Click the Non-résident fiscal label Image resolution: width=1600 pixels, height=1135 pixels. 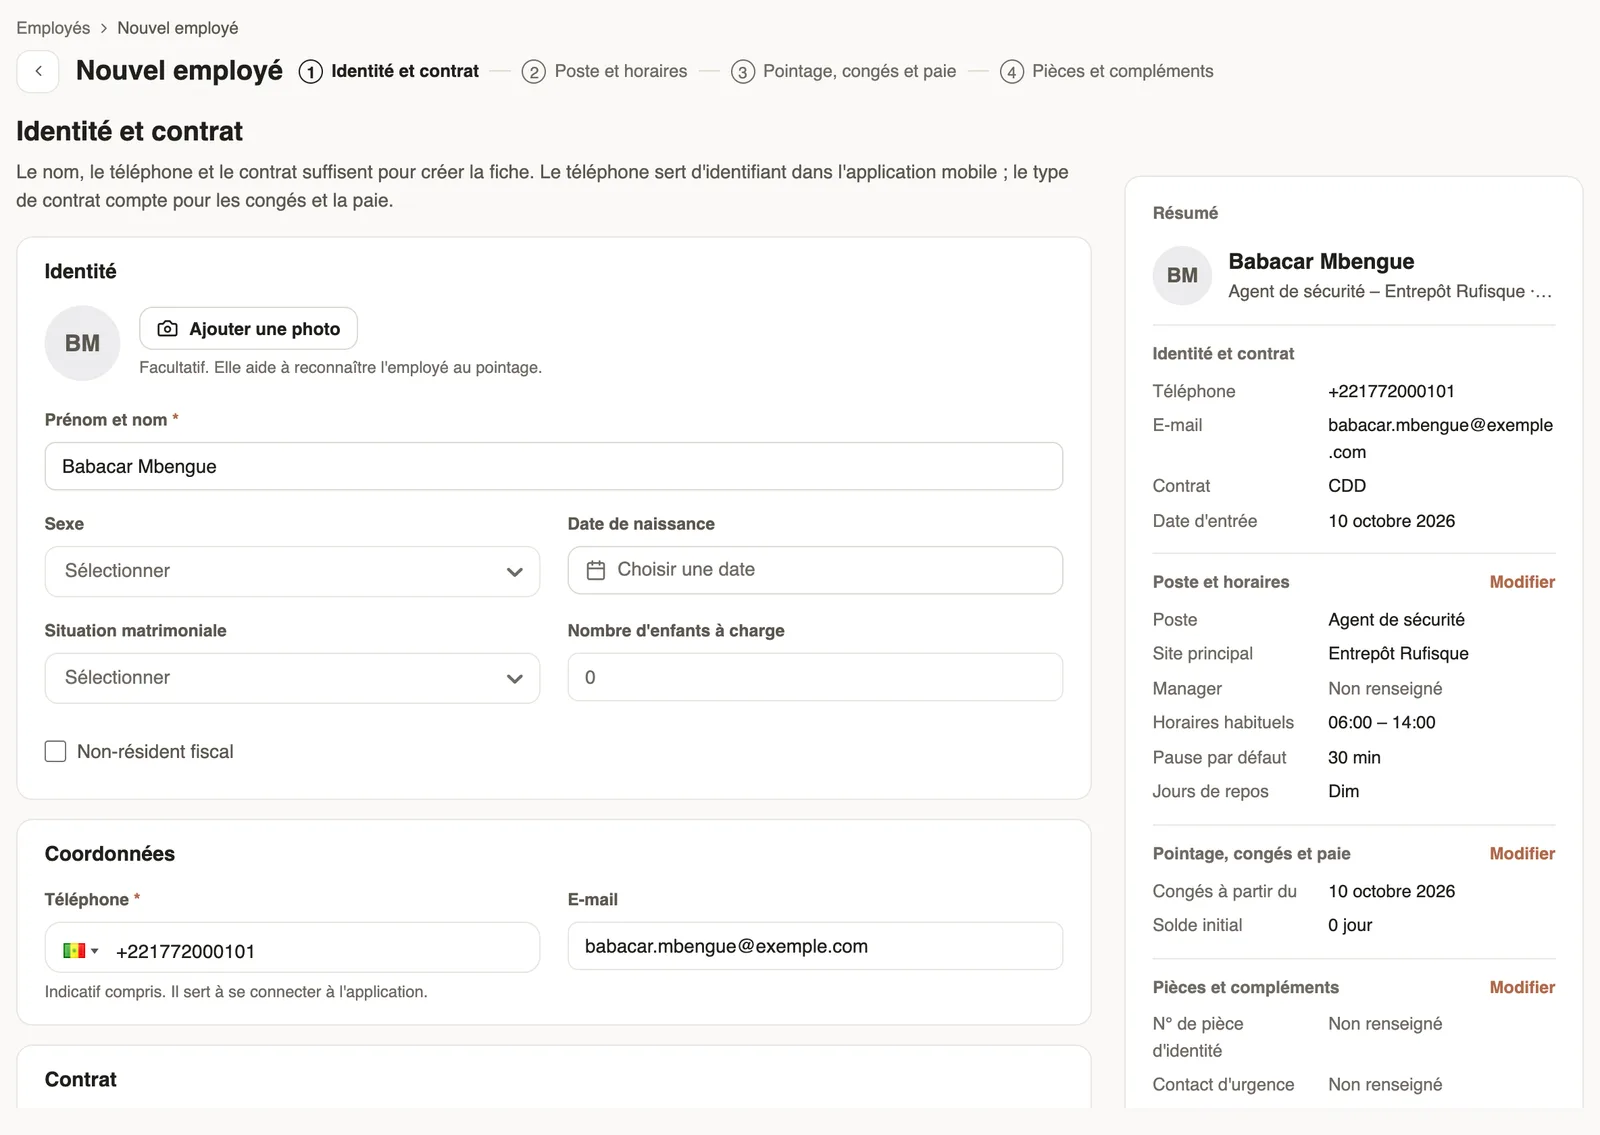[155, 752]
